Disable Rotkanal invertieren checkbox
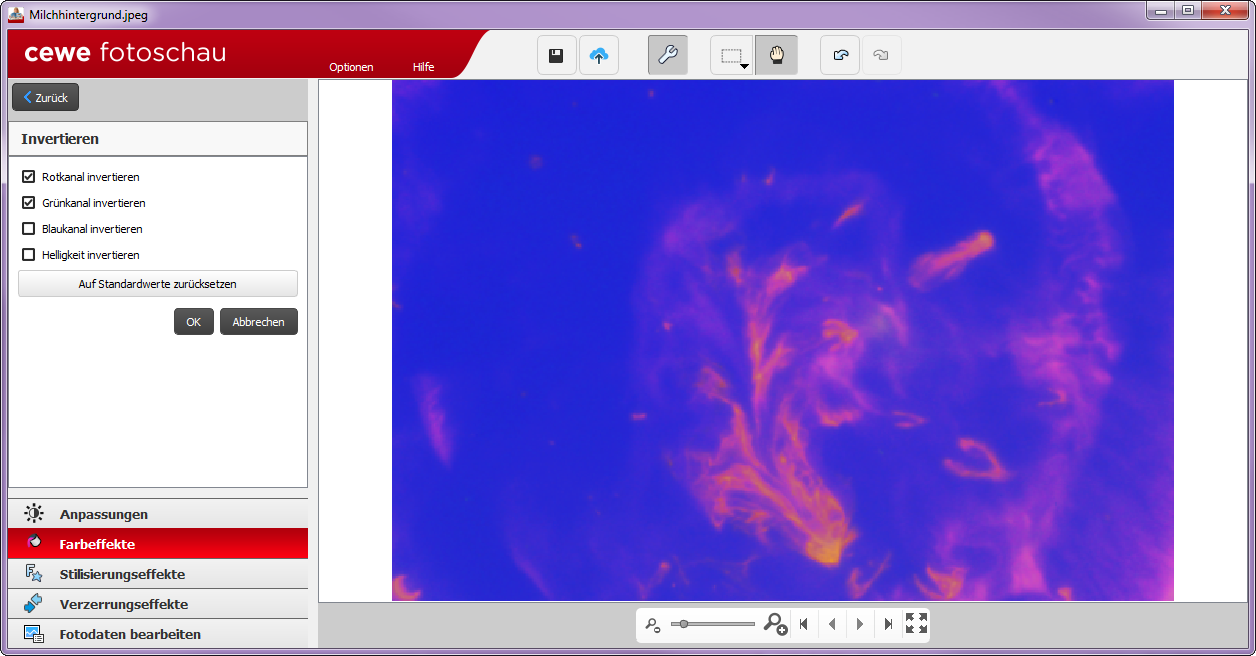 point(29,177)
